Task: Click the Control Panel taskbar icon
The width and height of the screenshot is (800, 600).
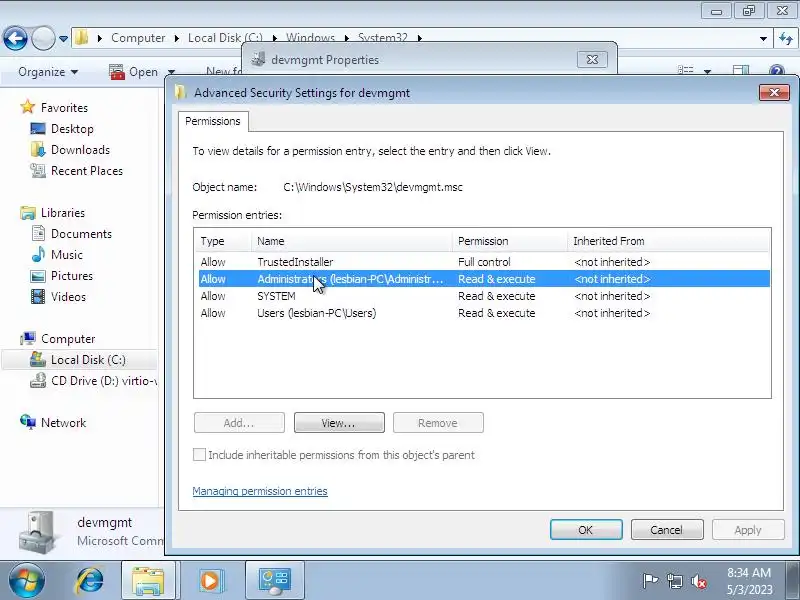Action: [x=274, y=581]
